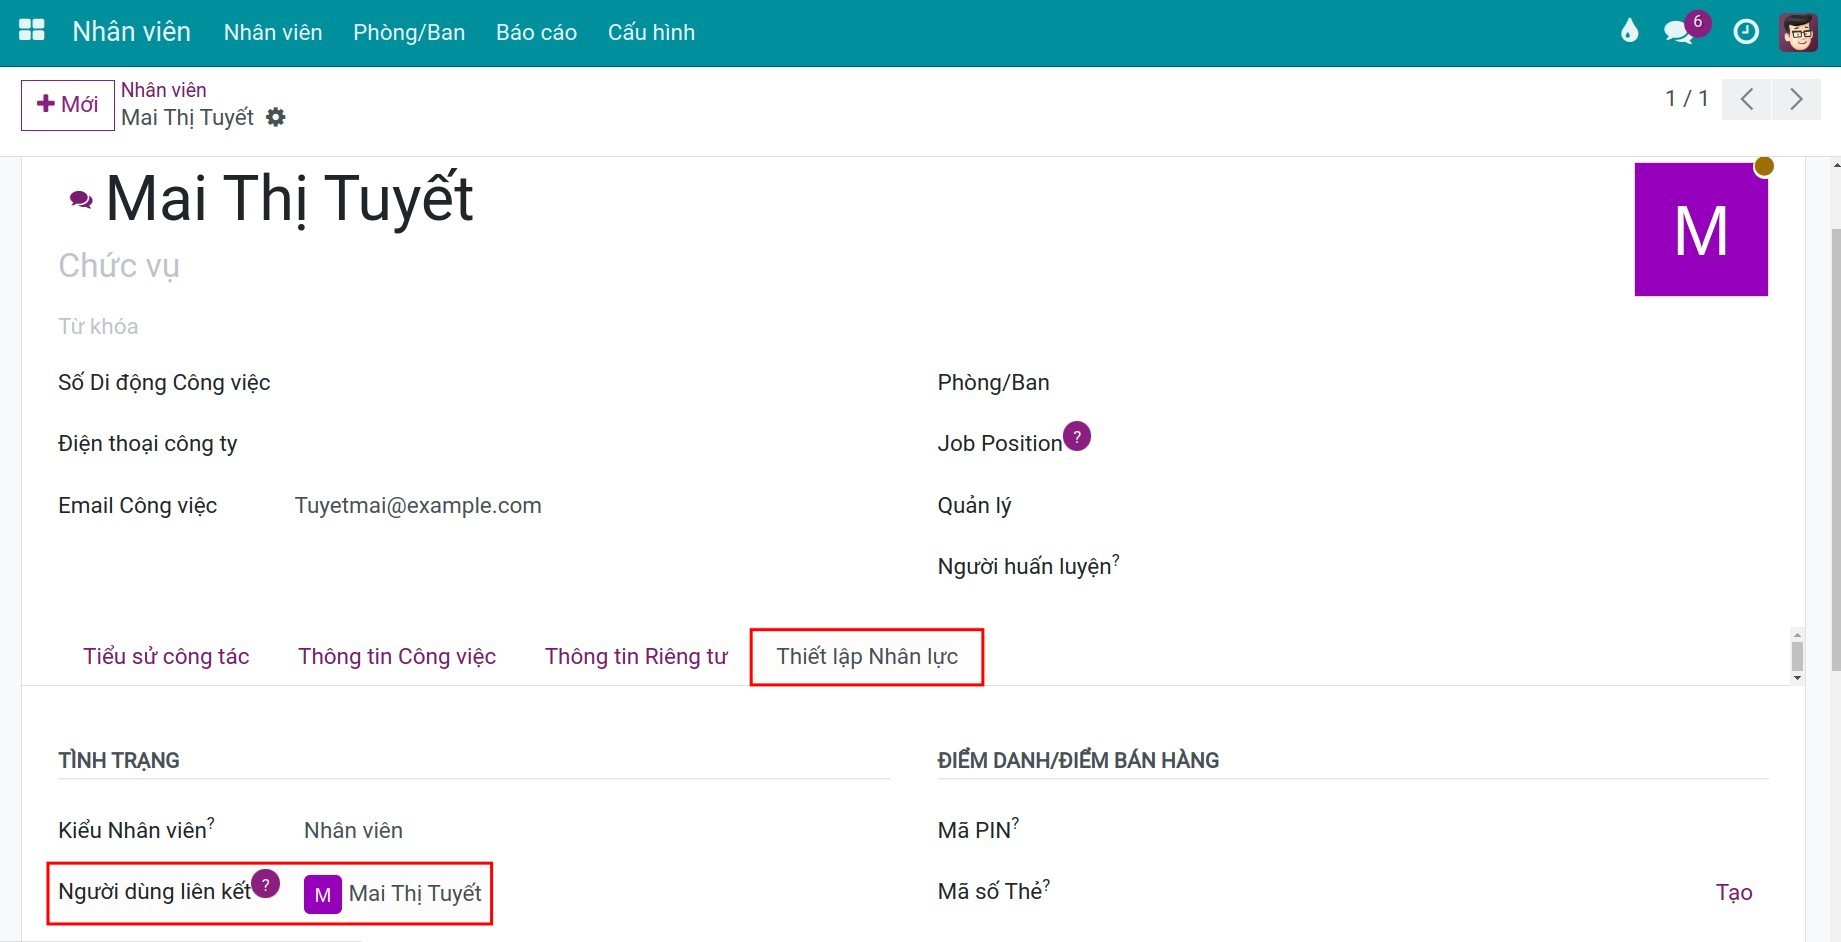Select the Thiết lập Nhân lực tab
The height and width of the screenshot is (942, 1841).
pos(867,656)
